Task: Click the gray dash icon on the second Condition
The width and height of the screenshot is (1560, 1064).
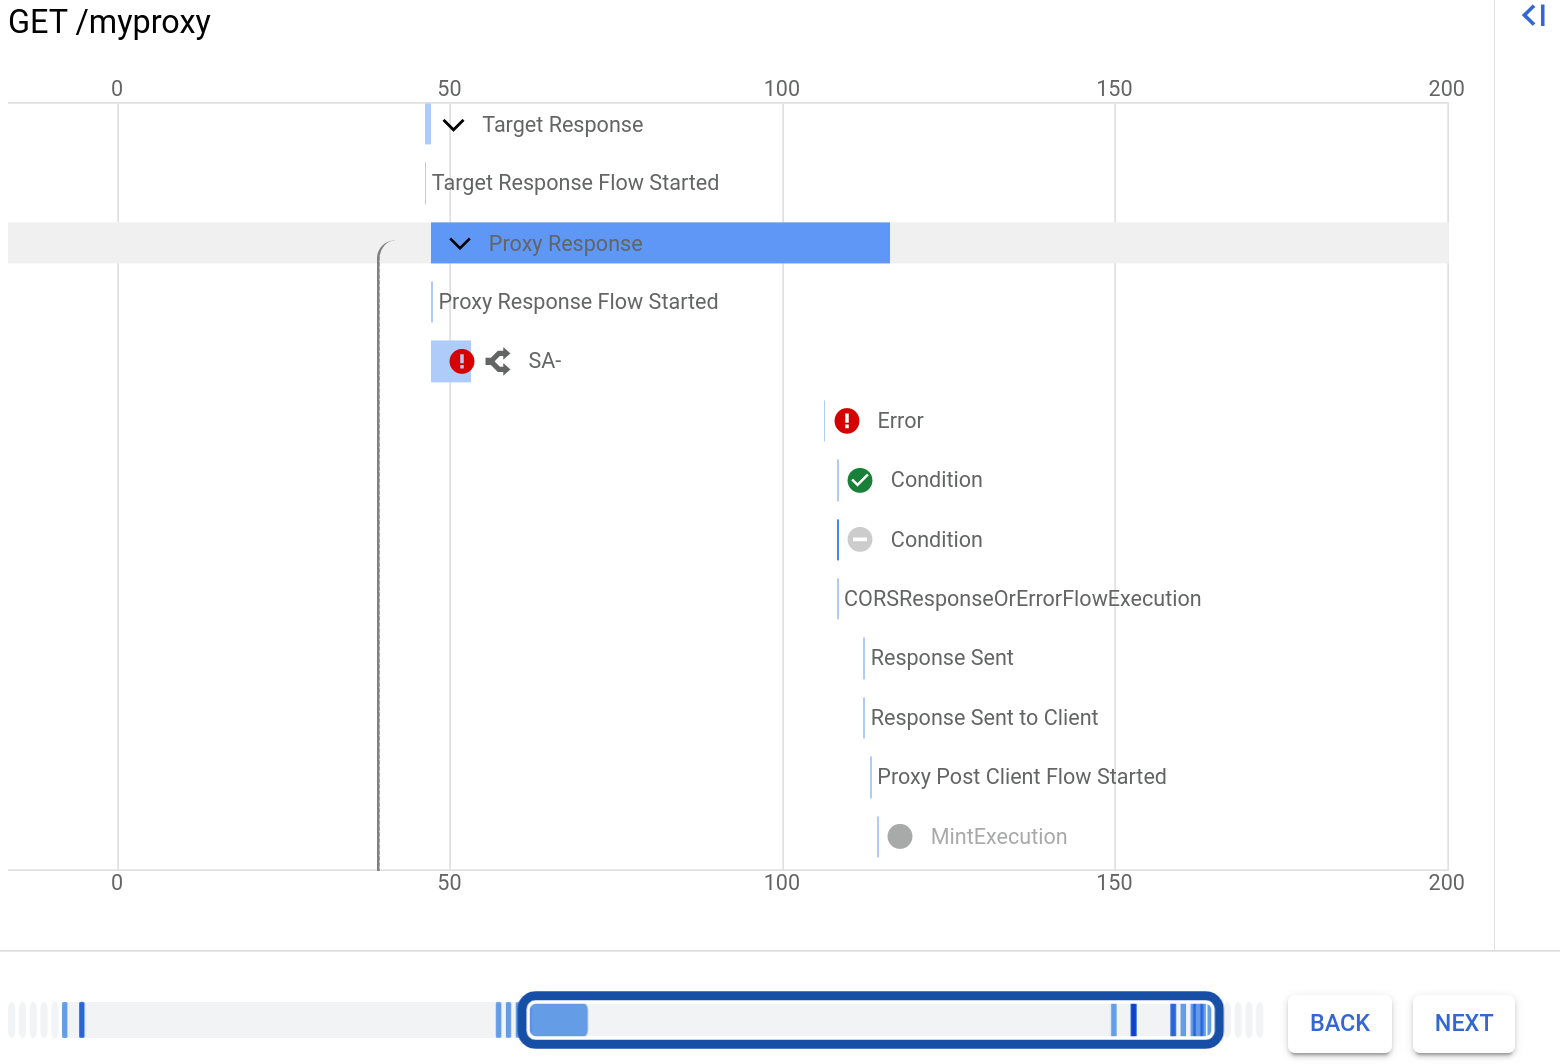Action: (x=859, y=539)
